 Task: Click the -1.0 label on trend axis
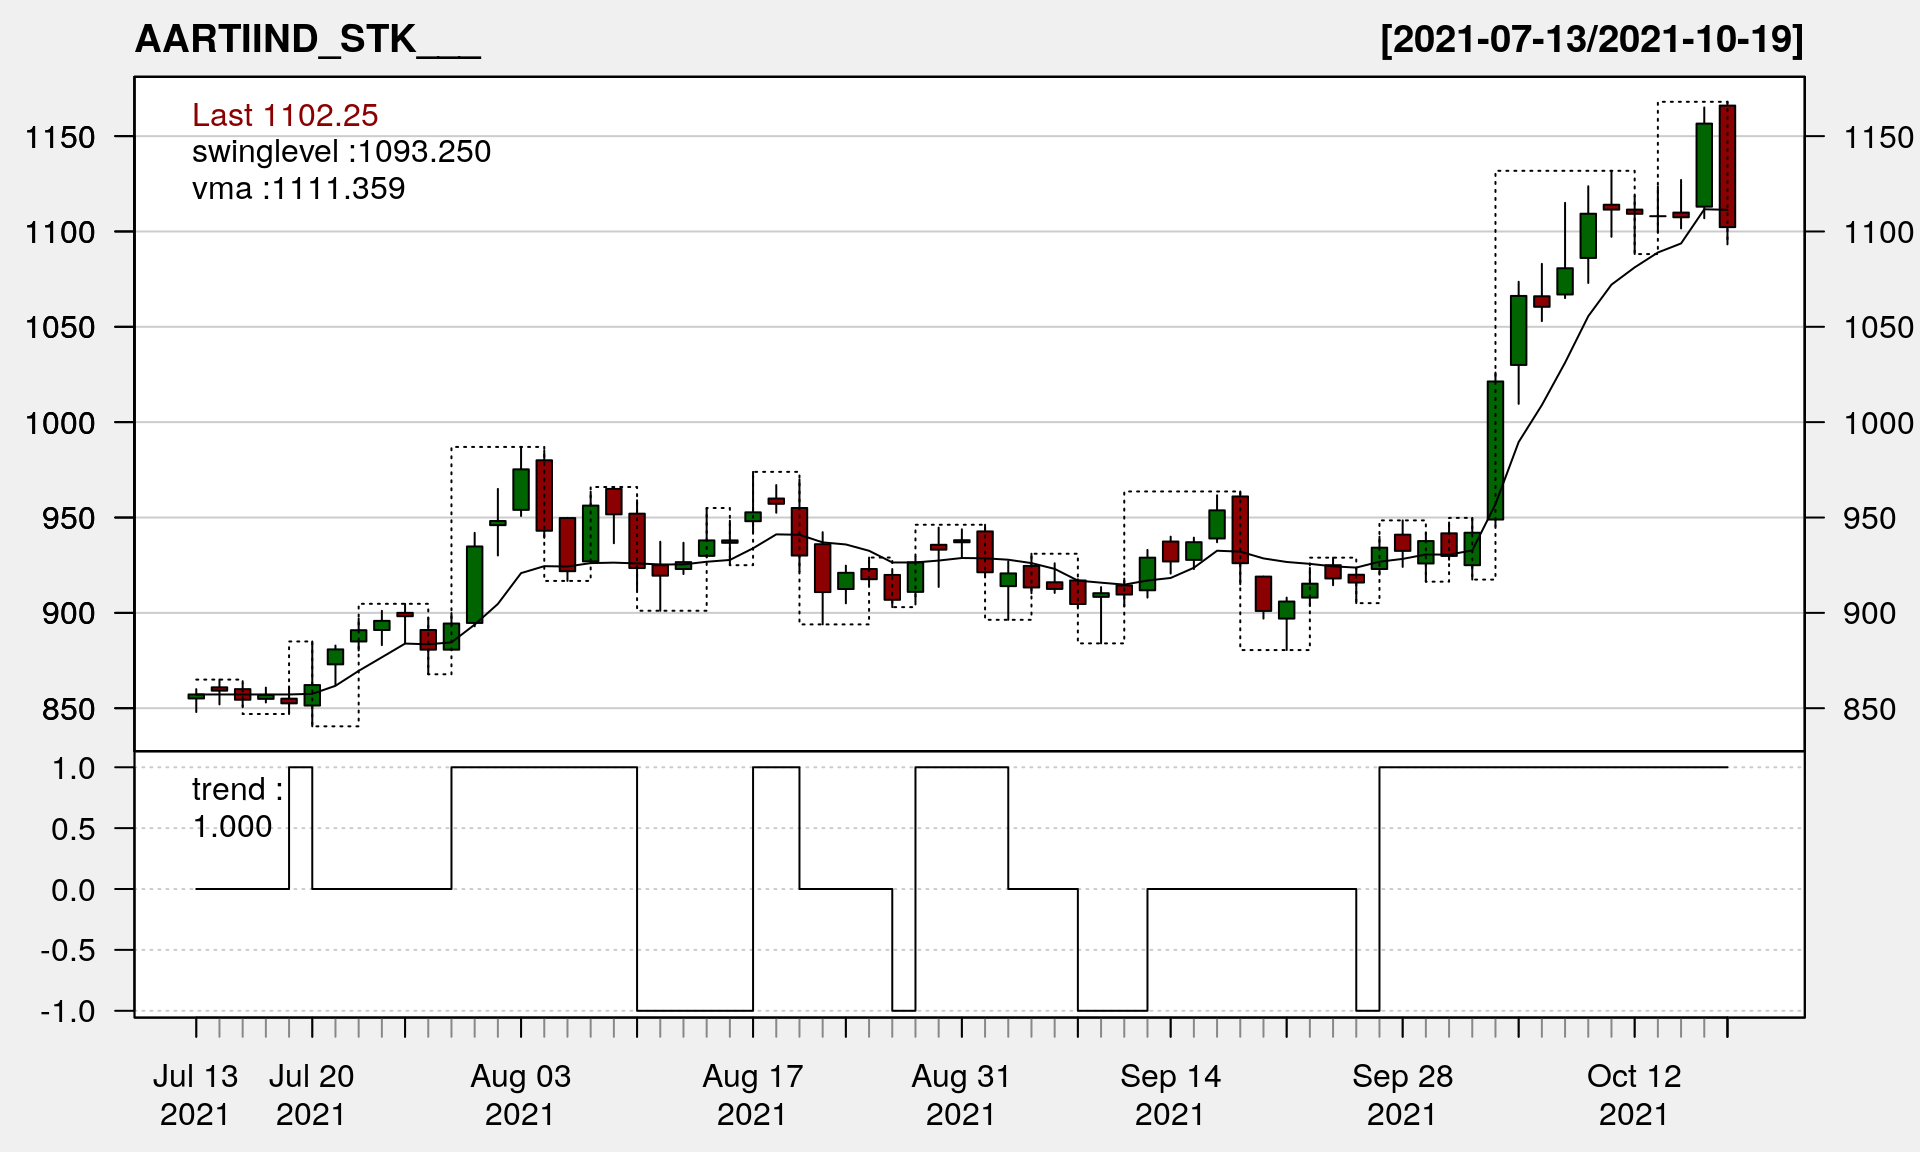(x=68, y=1011)
